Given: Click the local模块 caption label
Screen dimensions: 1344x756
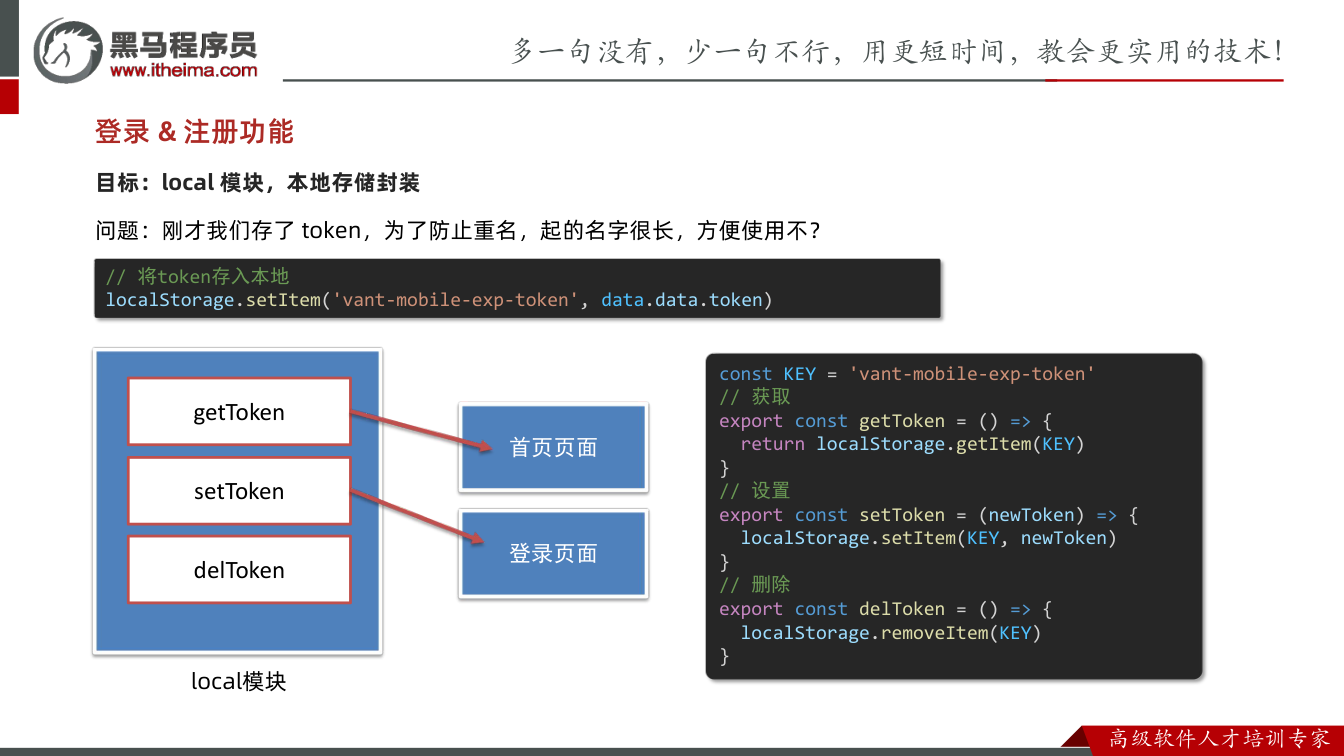Looking at the screenshot, I should 239,682.
